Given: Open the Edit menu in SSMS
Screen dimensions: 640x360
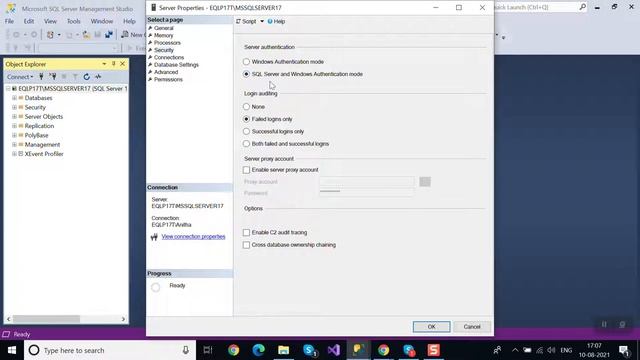Looking at the screenshot, I should tap(29, 21).
